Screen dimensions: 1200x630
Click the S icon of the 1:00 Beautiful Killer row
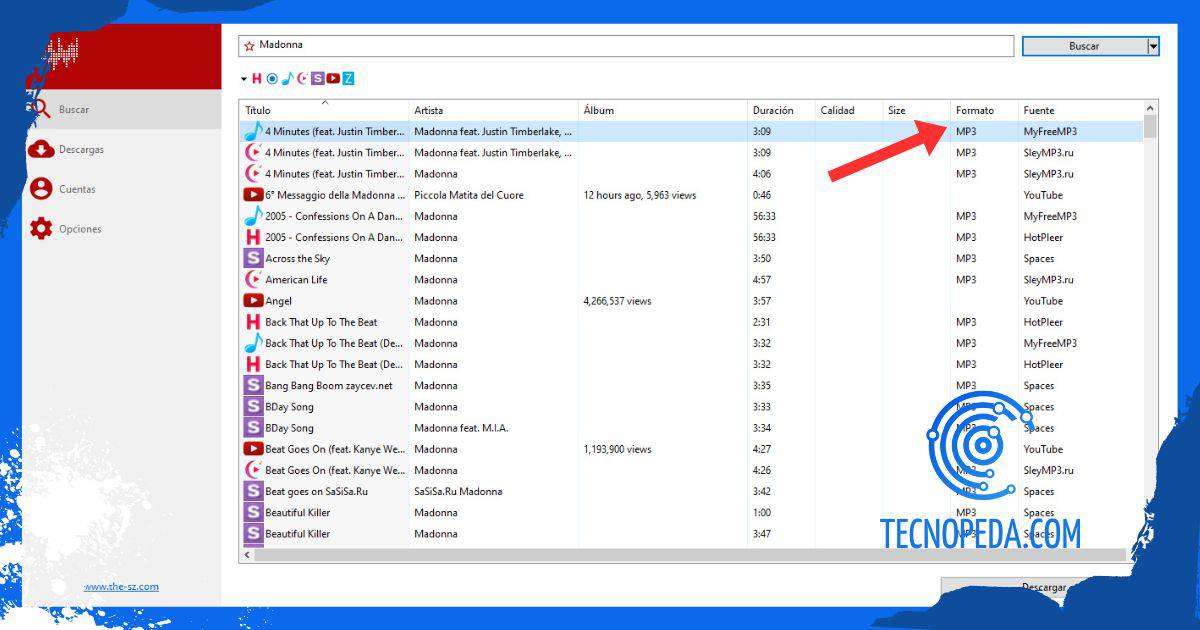pos(253,512)
